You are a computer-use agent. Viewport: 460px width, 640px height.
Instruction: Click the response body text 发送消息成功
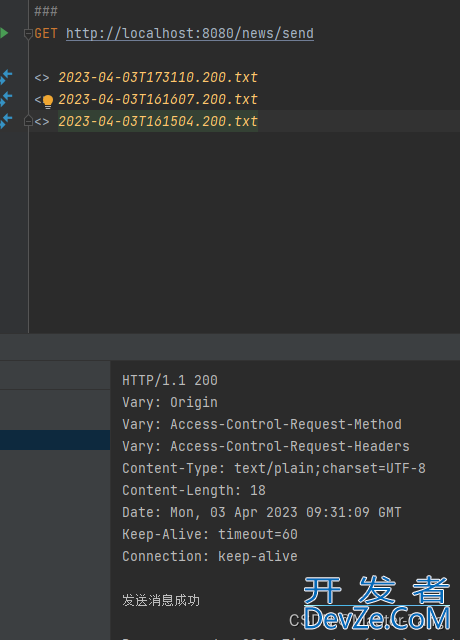[x=161, y=600]
